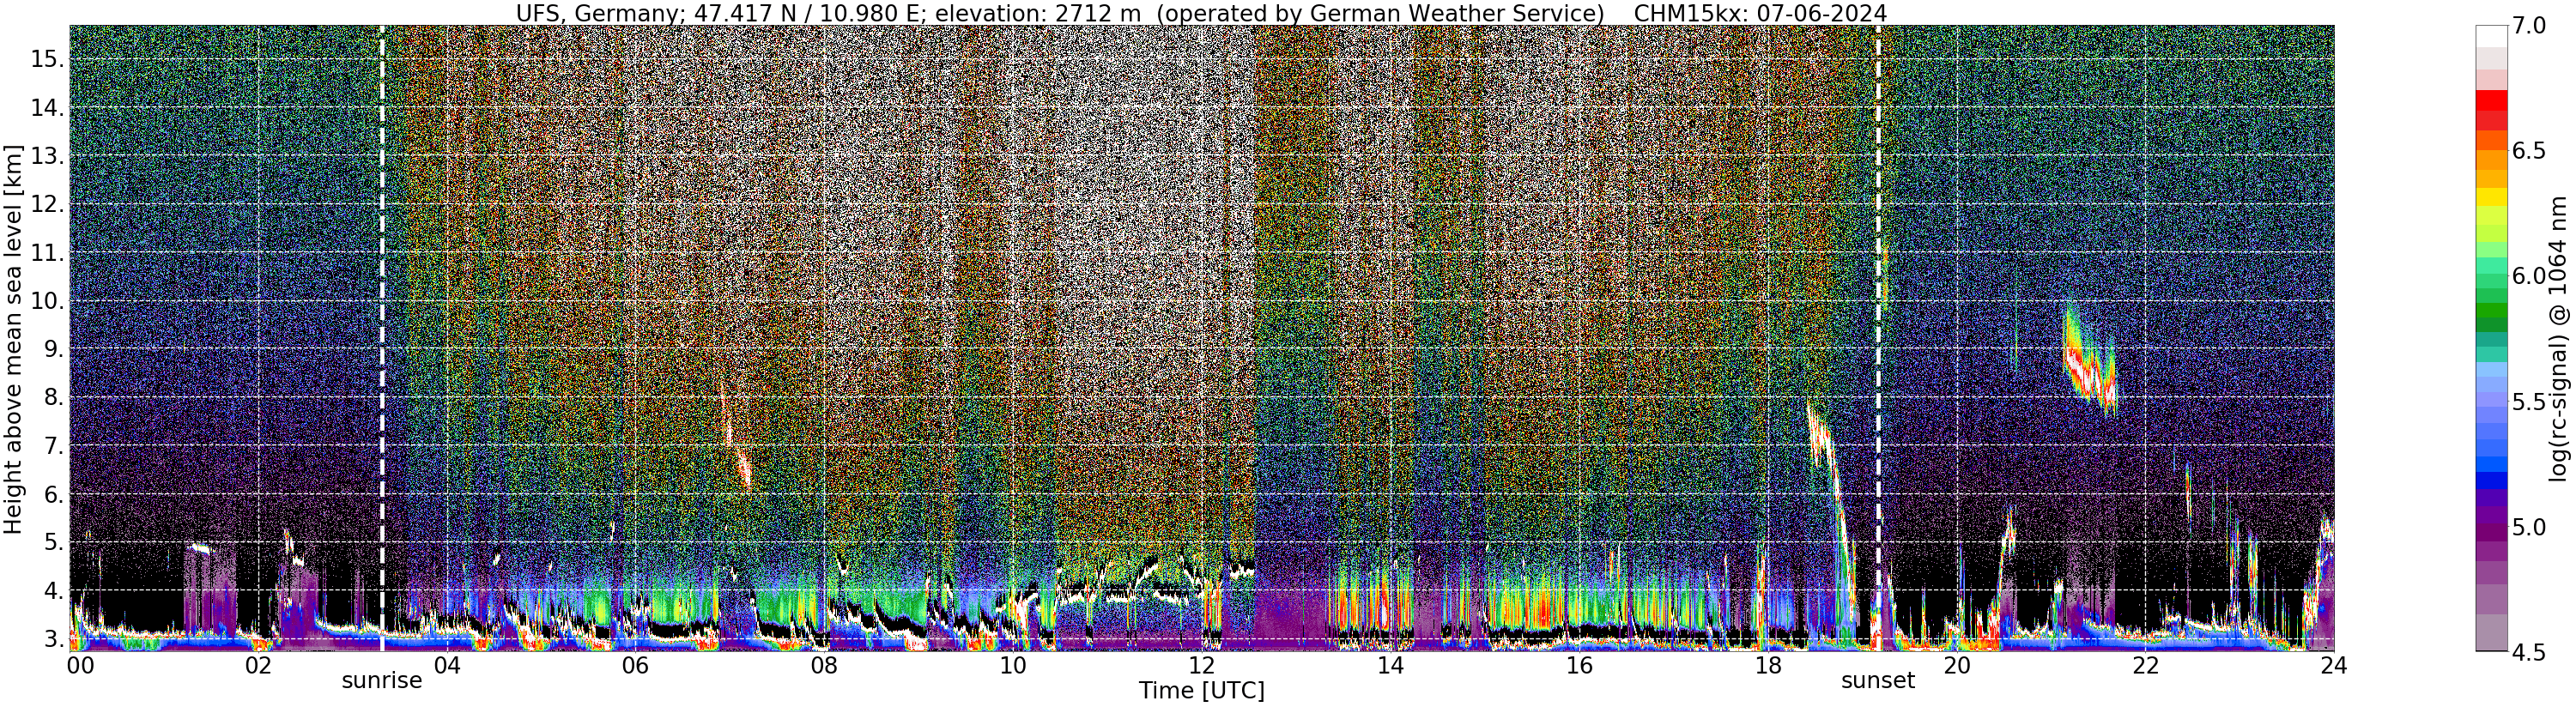Image resolution: width=2576 pixels, height=707 pixels.
Task: Click the y-axis tick label 7.
Action: 54,446
